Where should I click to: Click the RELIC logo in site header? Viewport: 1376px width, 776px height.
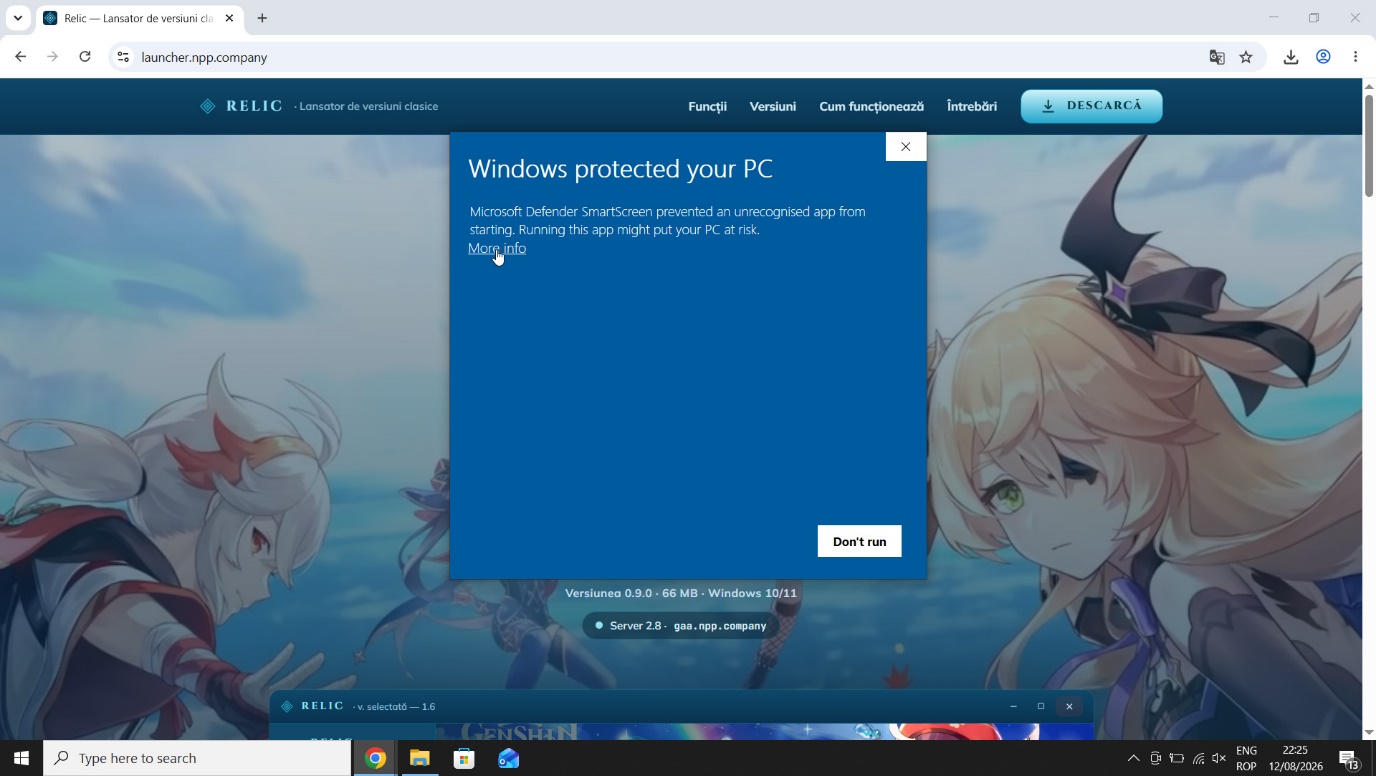click(241, 106)
